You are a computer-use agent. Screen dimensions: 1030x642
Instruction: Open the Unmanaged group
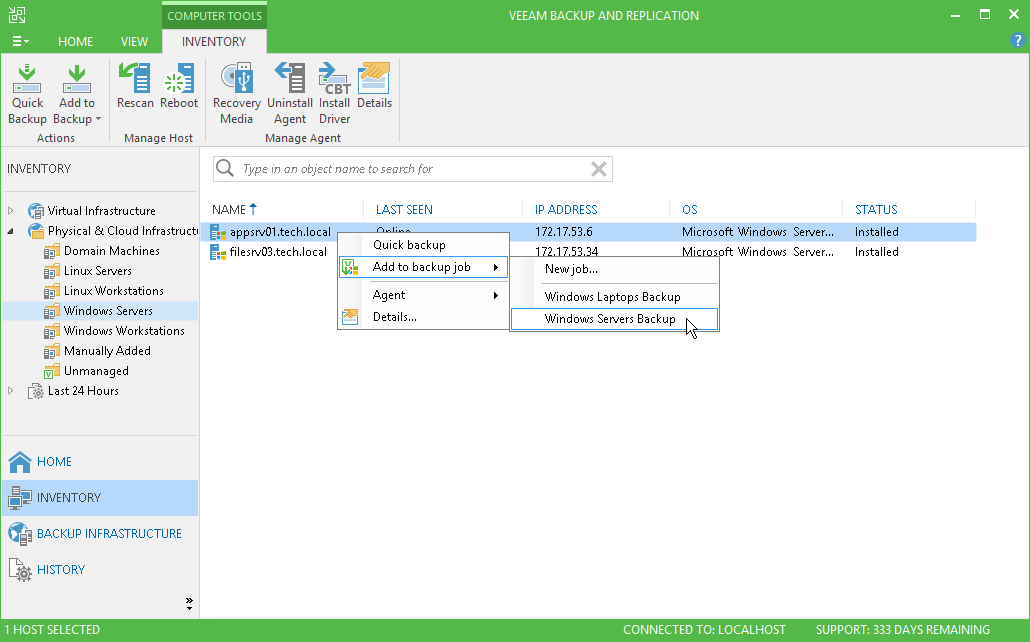point(96,371)
